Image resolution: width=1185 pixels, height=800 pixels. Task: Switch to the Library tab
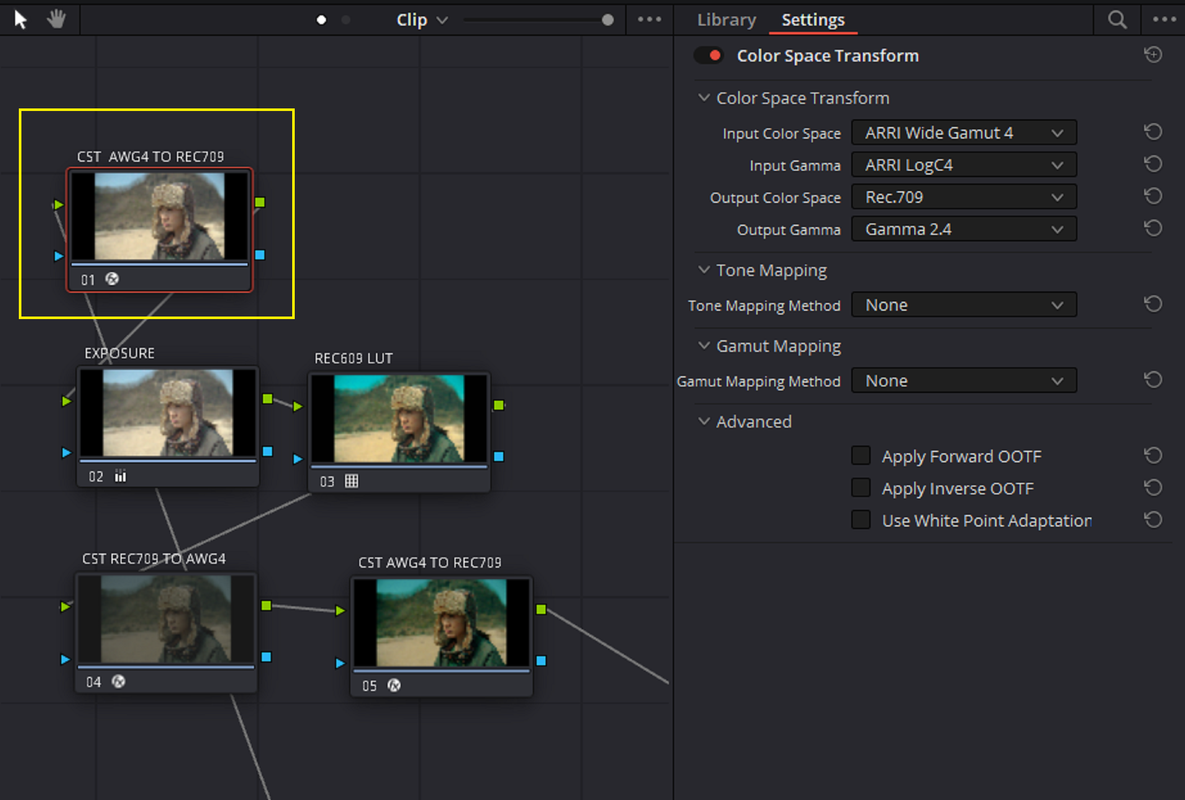pyautogui.click(x=726, y=20)
